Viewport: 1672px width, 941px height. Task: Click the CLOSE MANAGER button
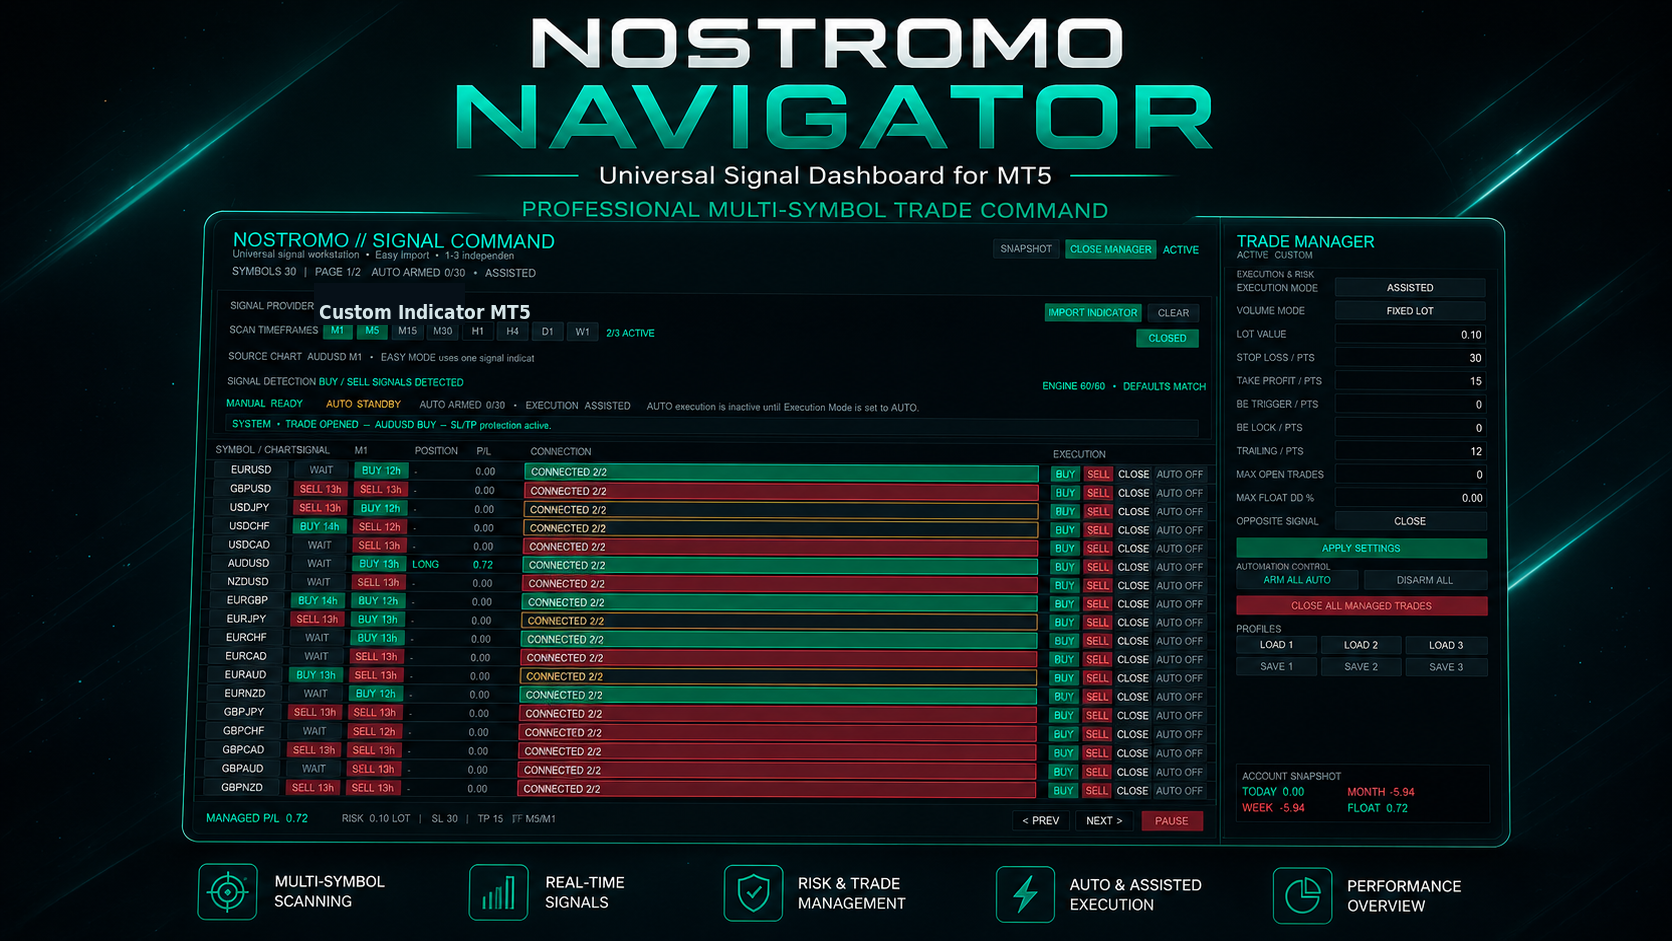tap(1110, 249)
